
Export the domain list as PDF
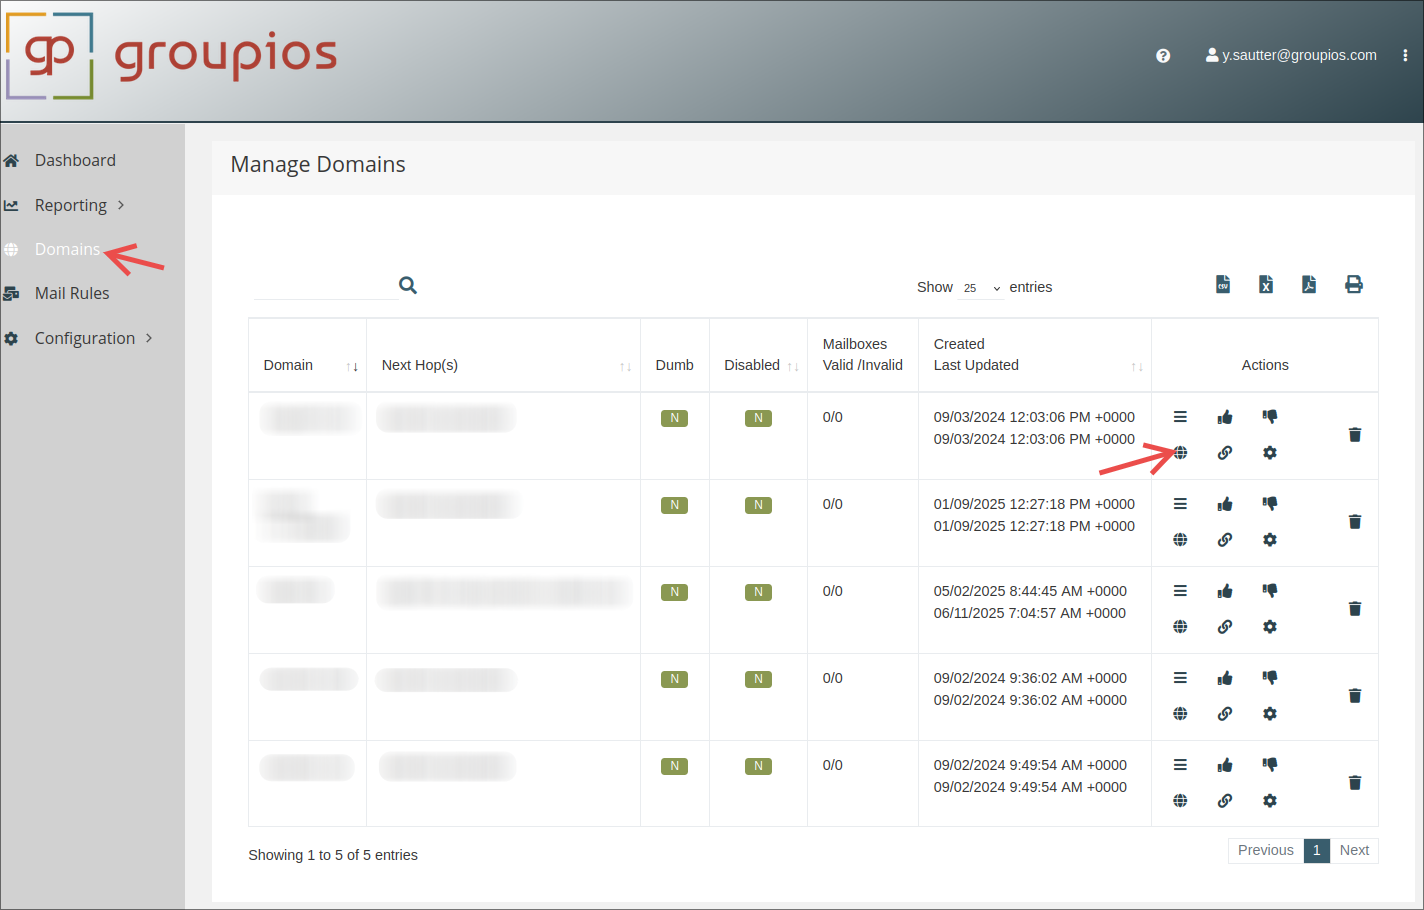point(1308,285)
